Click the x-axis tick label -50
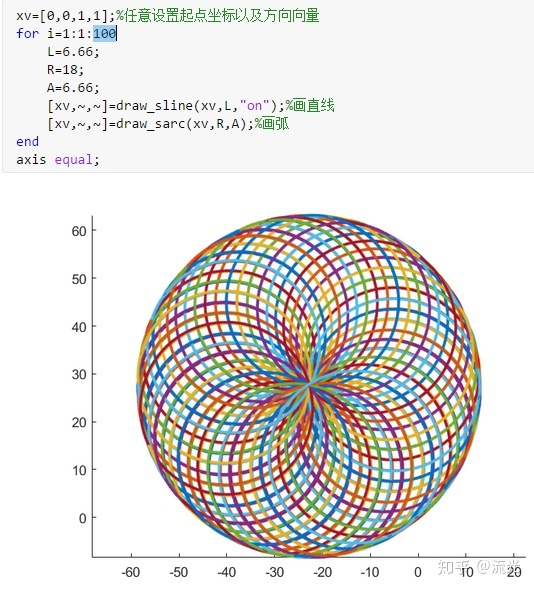The width and height of the screenshot is (534, 590). pos(179,572)
